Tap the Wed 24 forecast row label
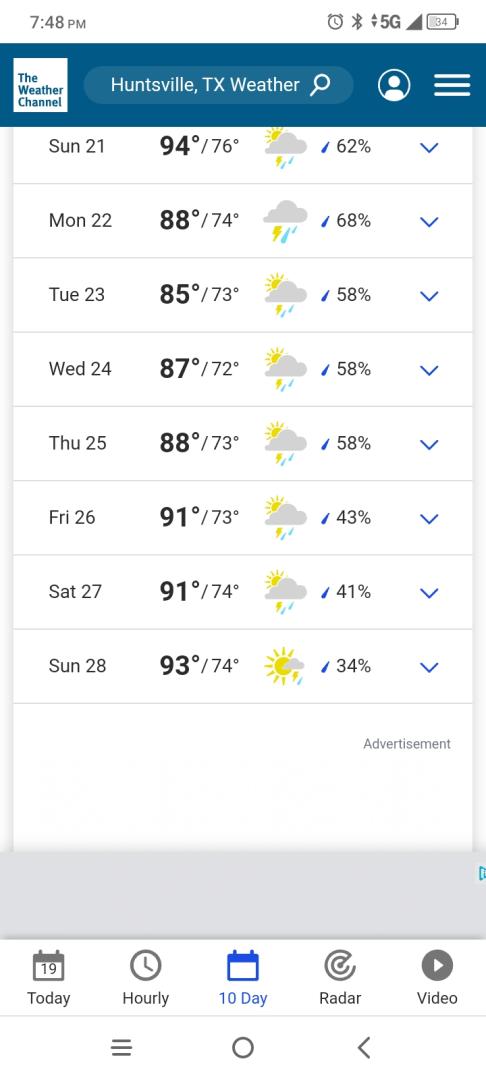This screenshot has height=1080, width=486. click(x=80, y=368)
